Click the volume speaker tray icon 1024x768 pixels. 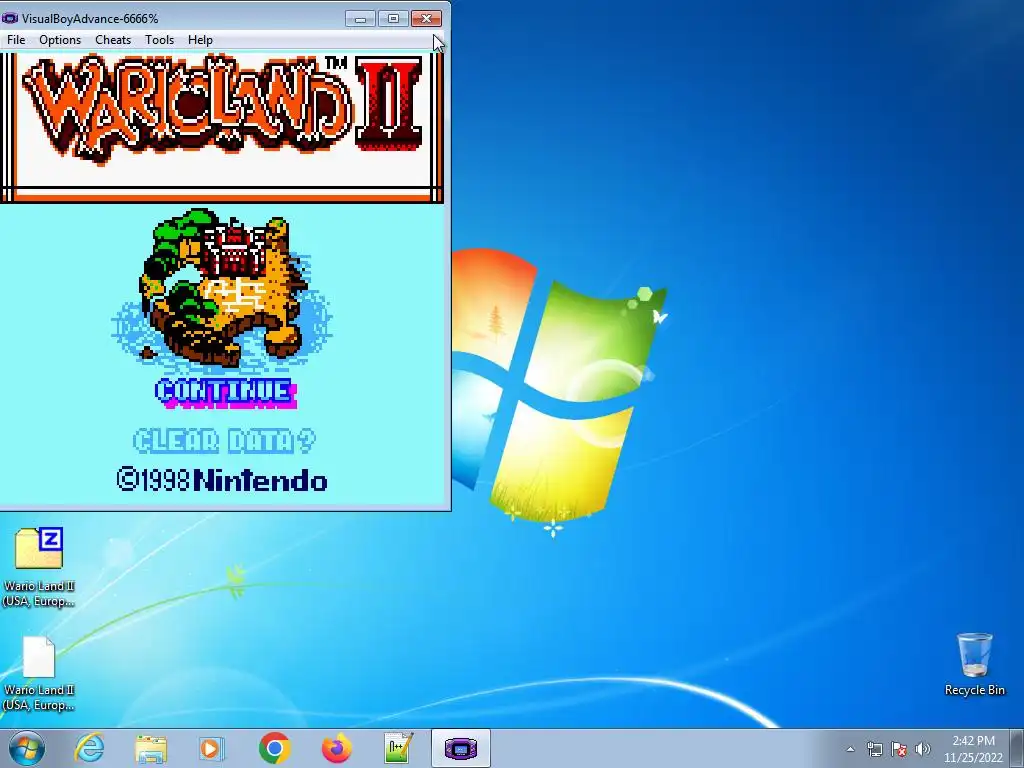pyautogui.click(x=922, y=749)
